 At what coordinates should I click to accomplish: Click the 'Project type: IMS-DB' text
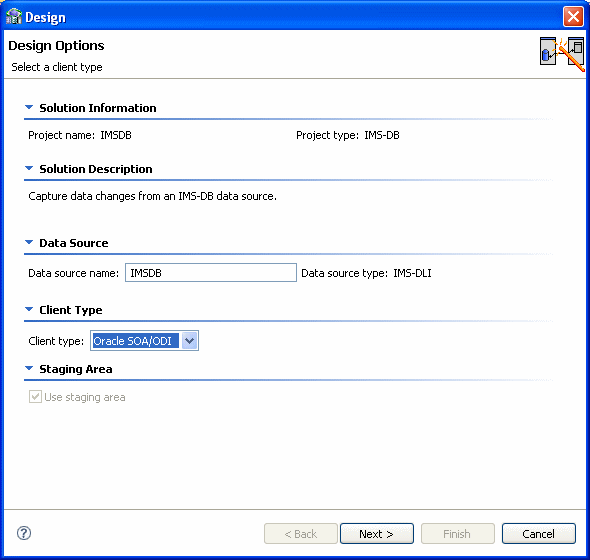(x=348, y=135)
